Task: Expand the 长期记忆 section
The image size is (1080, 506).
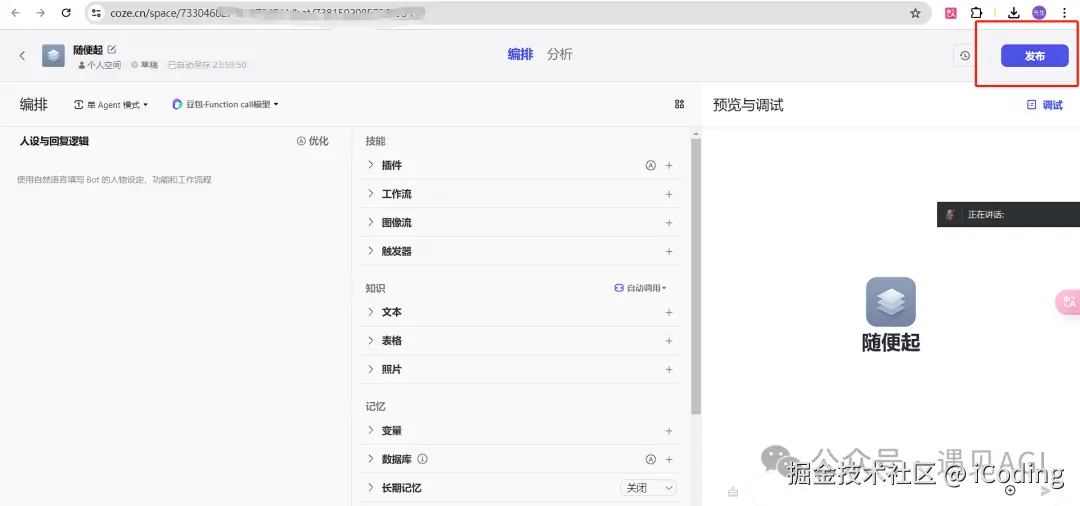Action: pyautogui.click(x=371, y=487)
